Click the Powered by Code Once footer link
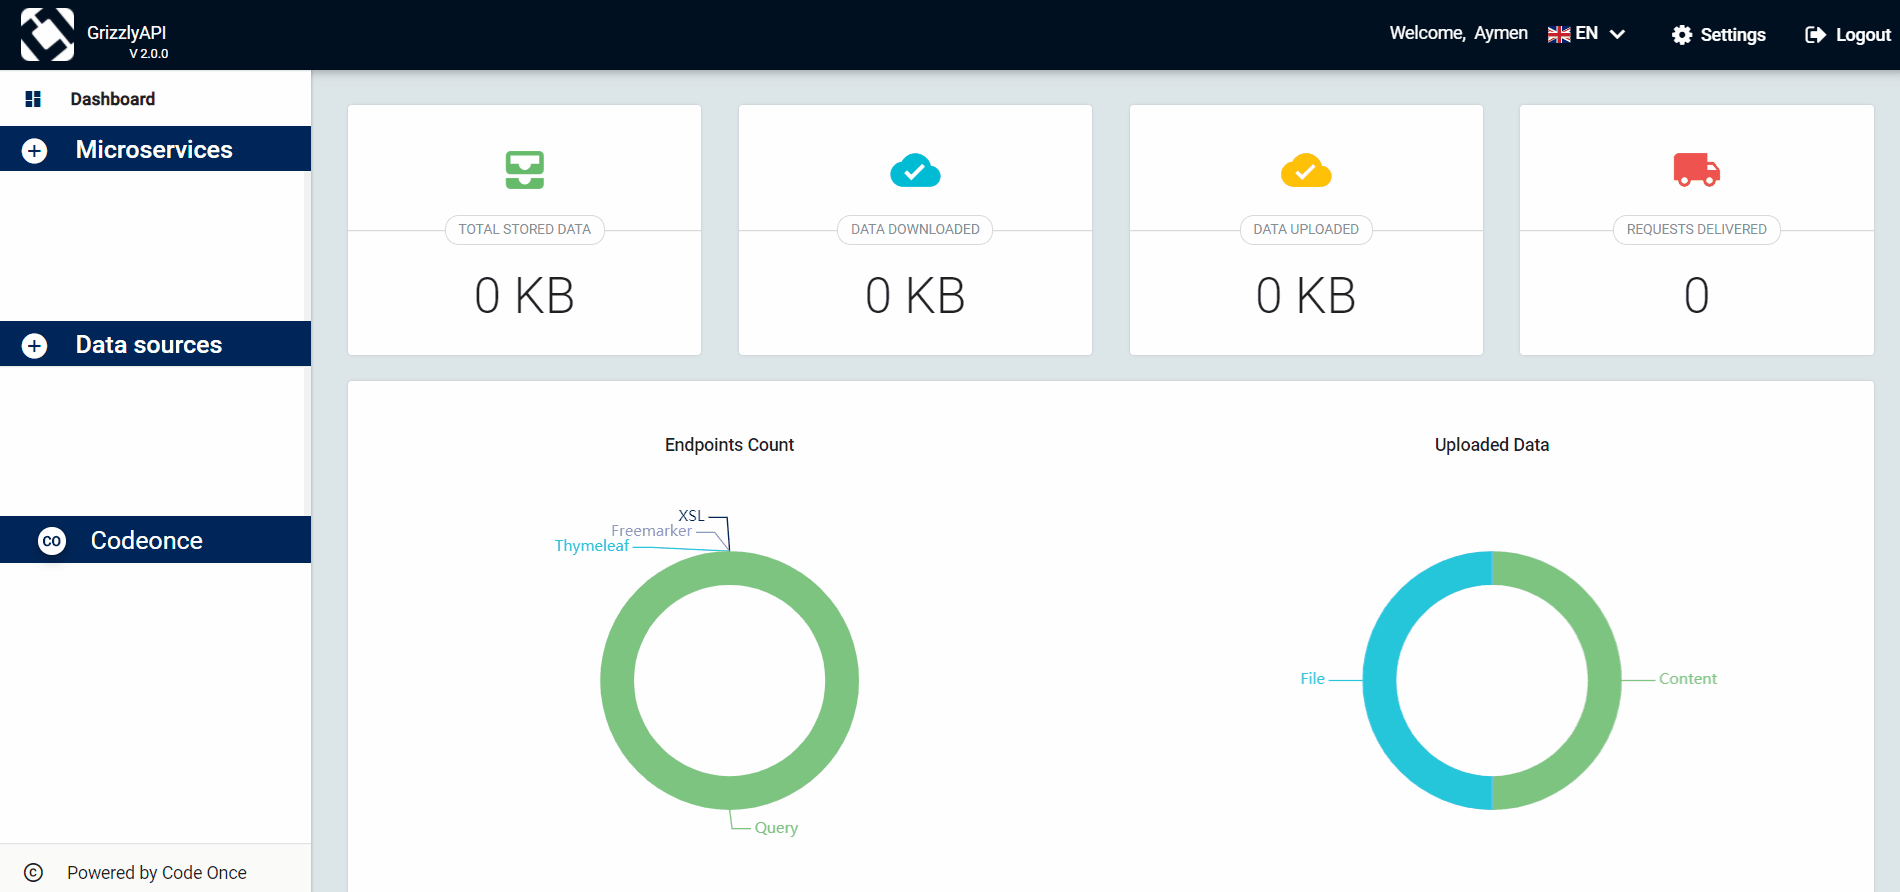 [157, 873]
